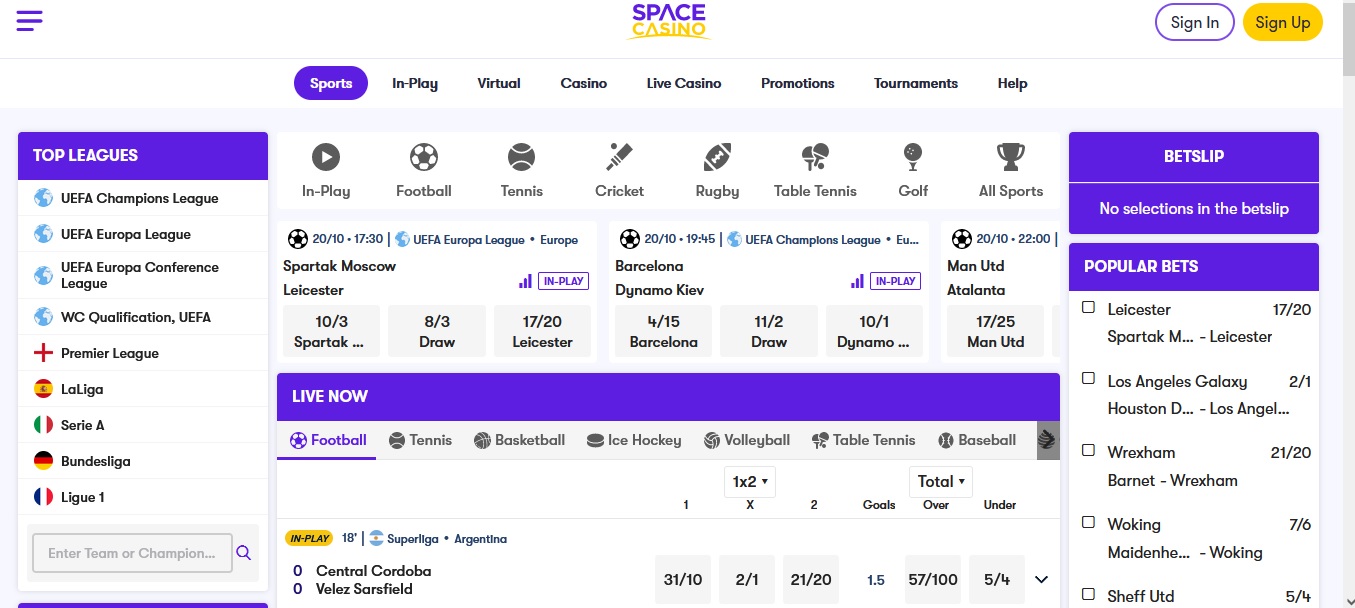Tick the Wrexham popular bet checkbox
Viewport: 1355px width, 608px height.
pyautogui.click(x=1089, y=450)
